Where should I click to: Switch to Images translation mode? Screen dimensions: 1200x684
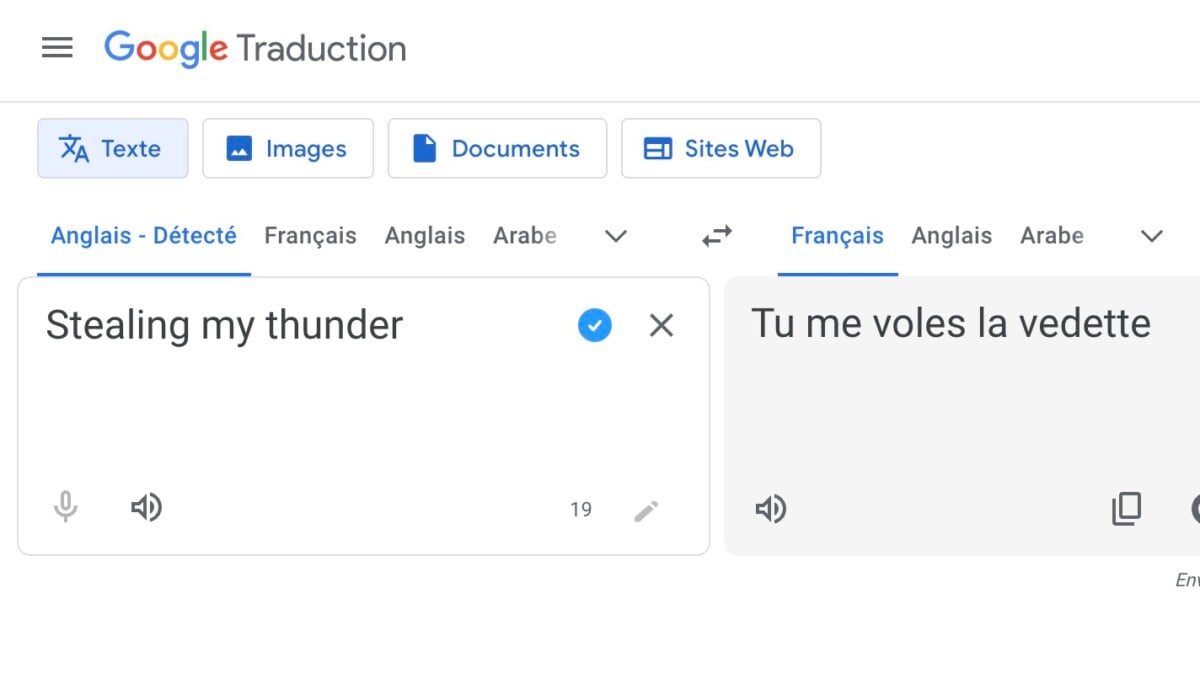click(x=288, y=149)
